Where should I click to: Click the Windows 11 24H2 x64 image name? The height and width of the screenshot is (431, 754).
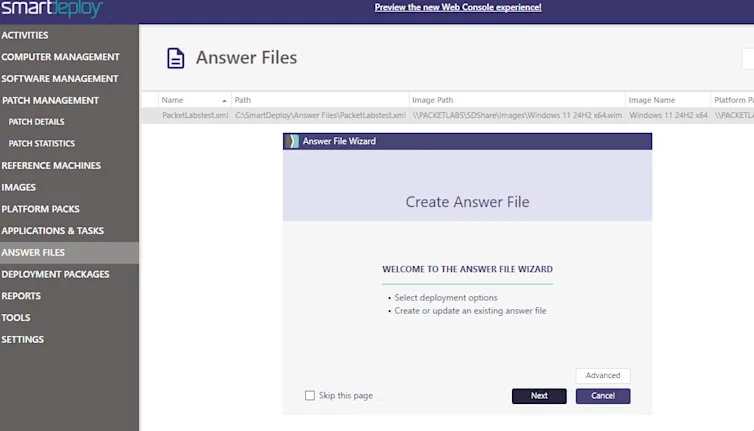668,115
